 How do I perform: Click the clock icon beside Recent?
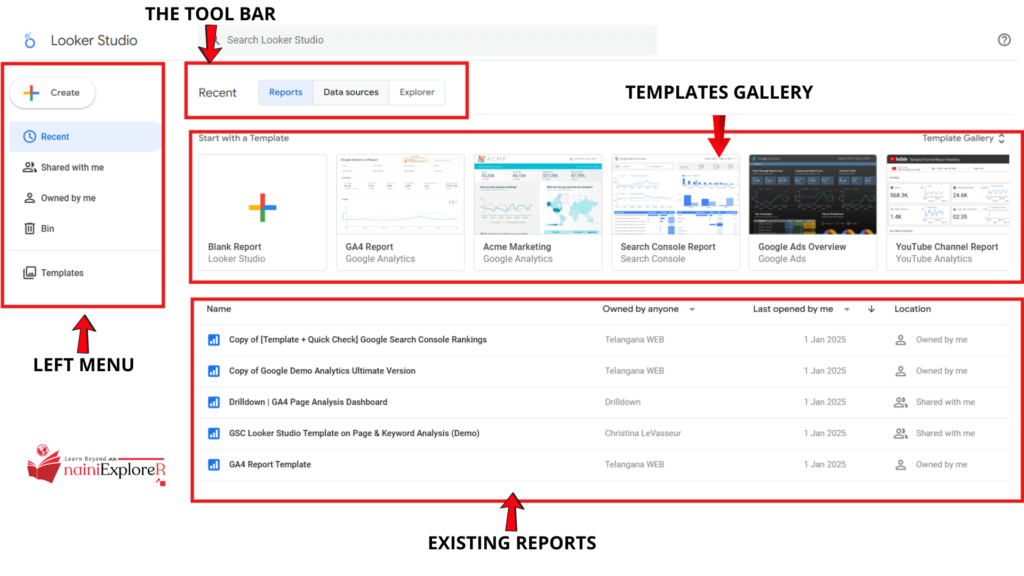click(29, 136)
